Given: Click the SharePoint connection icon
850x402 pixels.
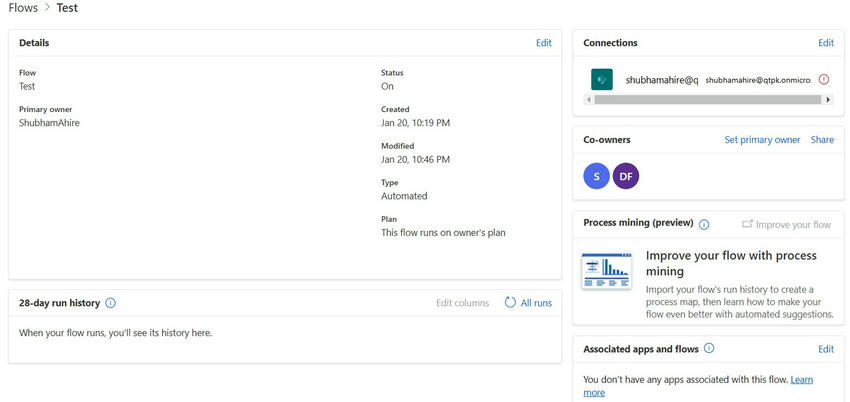Looking at the screenshot, I should tap(602, 79).
